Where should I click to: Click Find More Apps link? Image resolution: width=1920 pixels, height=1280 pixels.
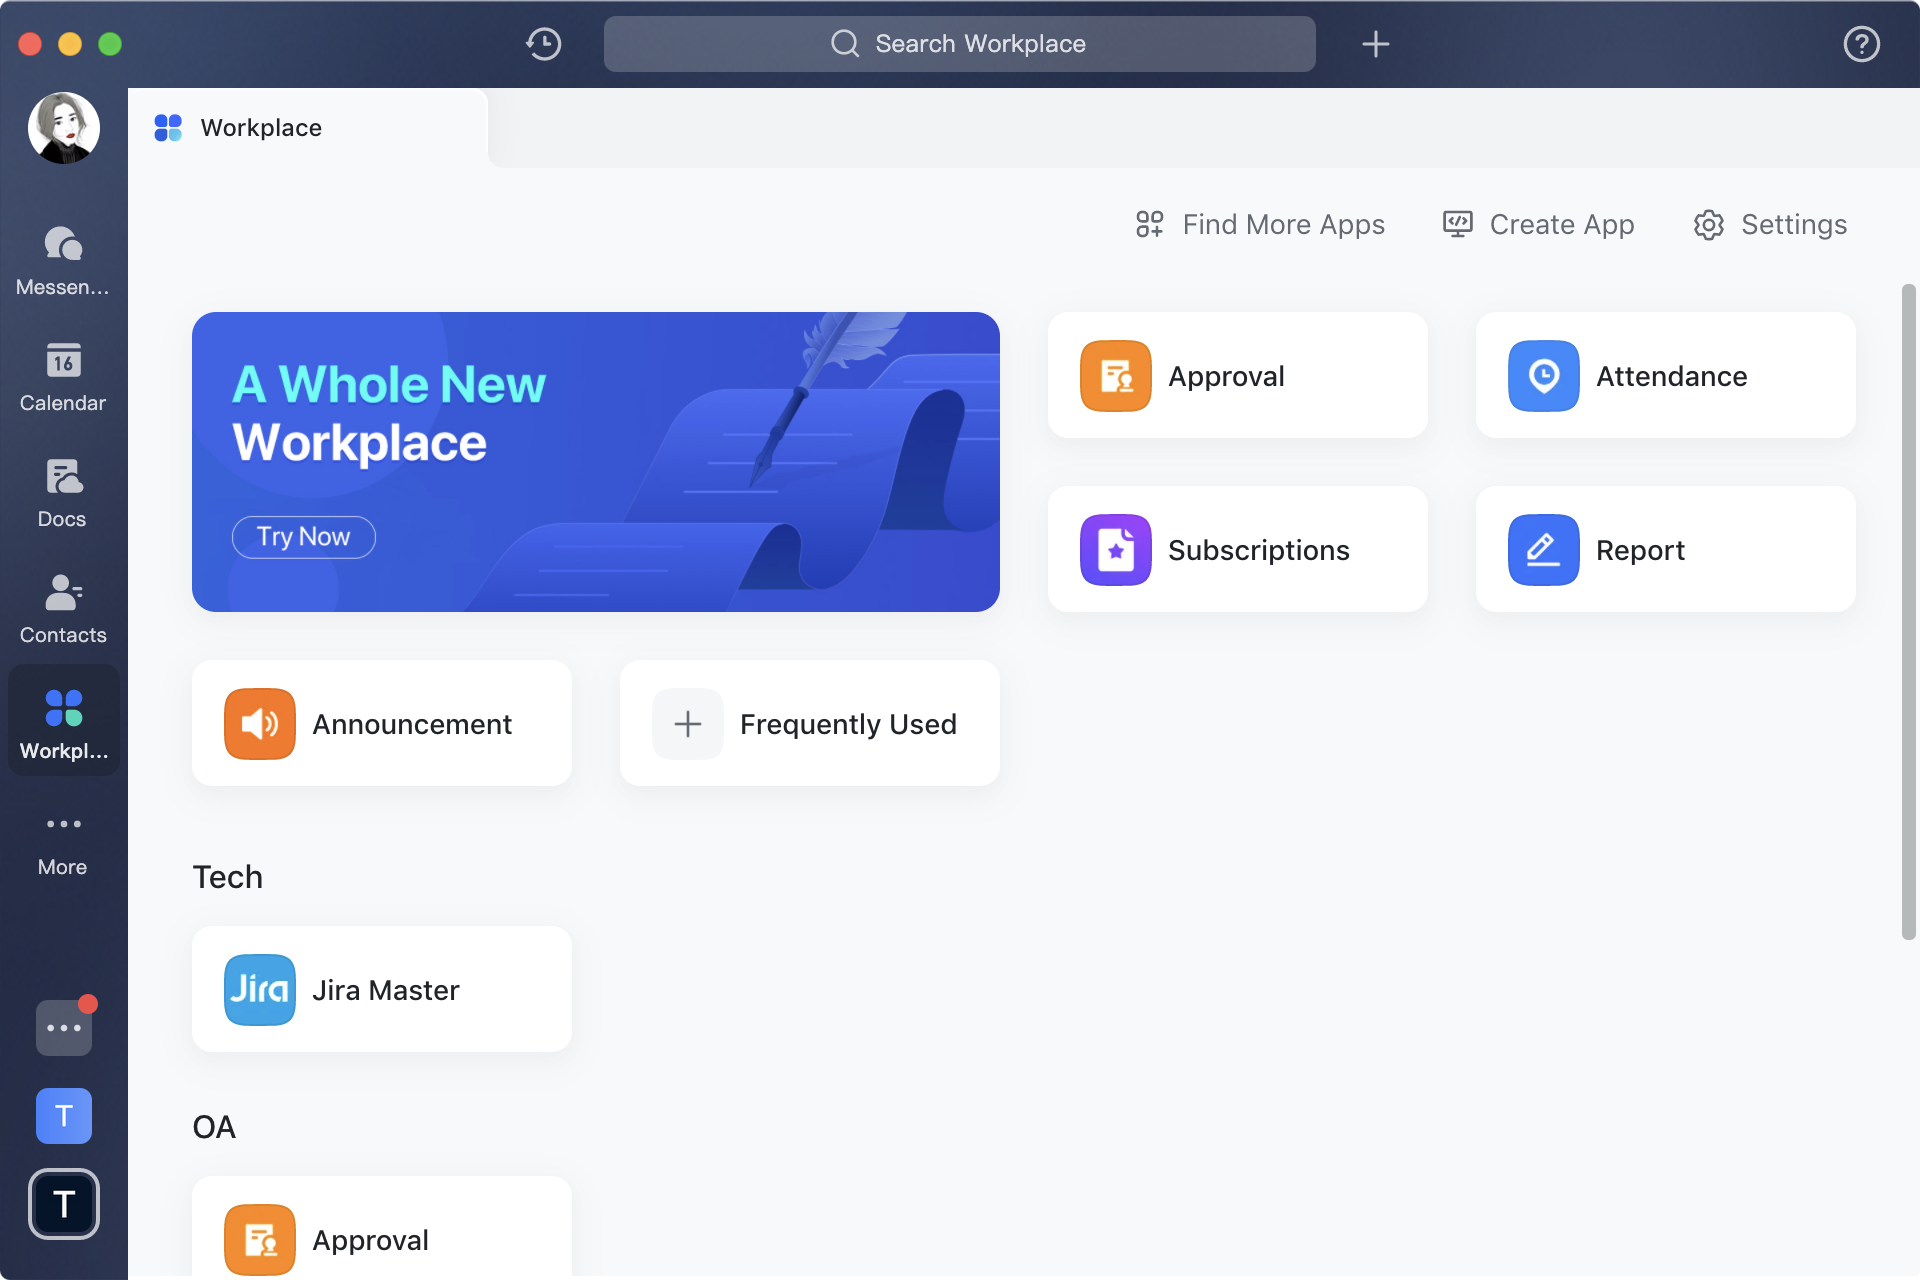coord(1261,224)
